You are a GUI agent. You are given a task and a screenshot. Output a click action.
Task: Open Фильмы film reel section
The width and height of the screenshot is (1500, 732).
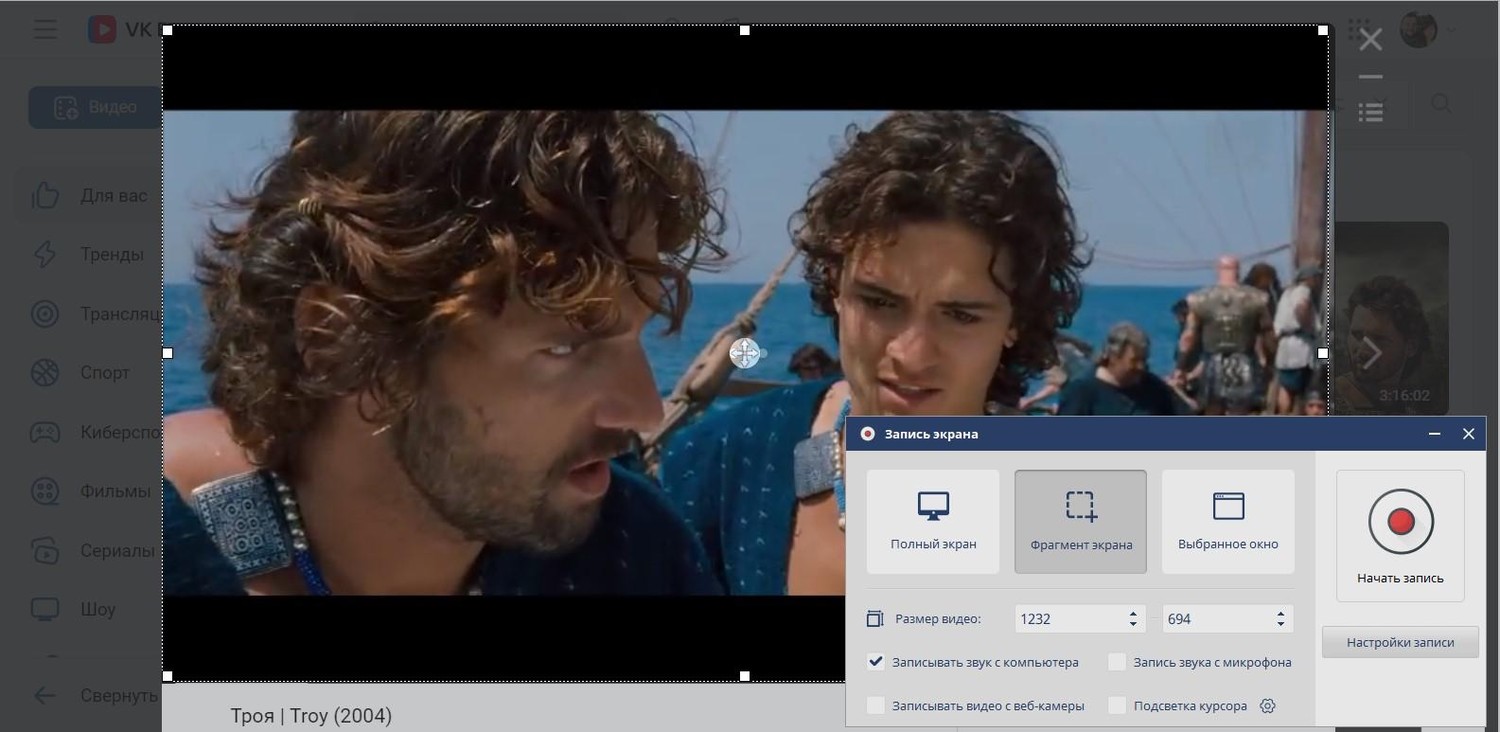(45, 491)
